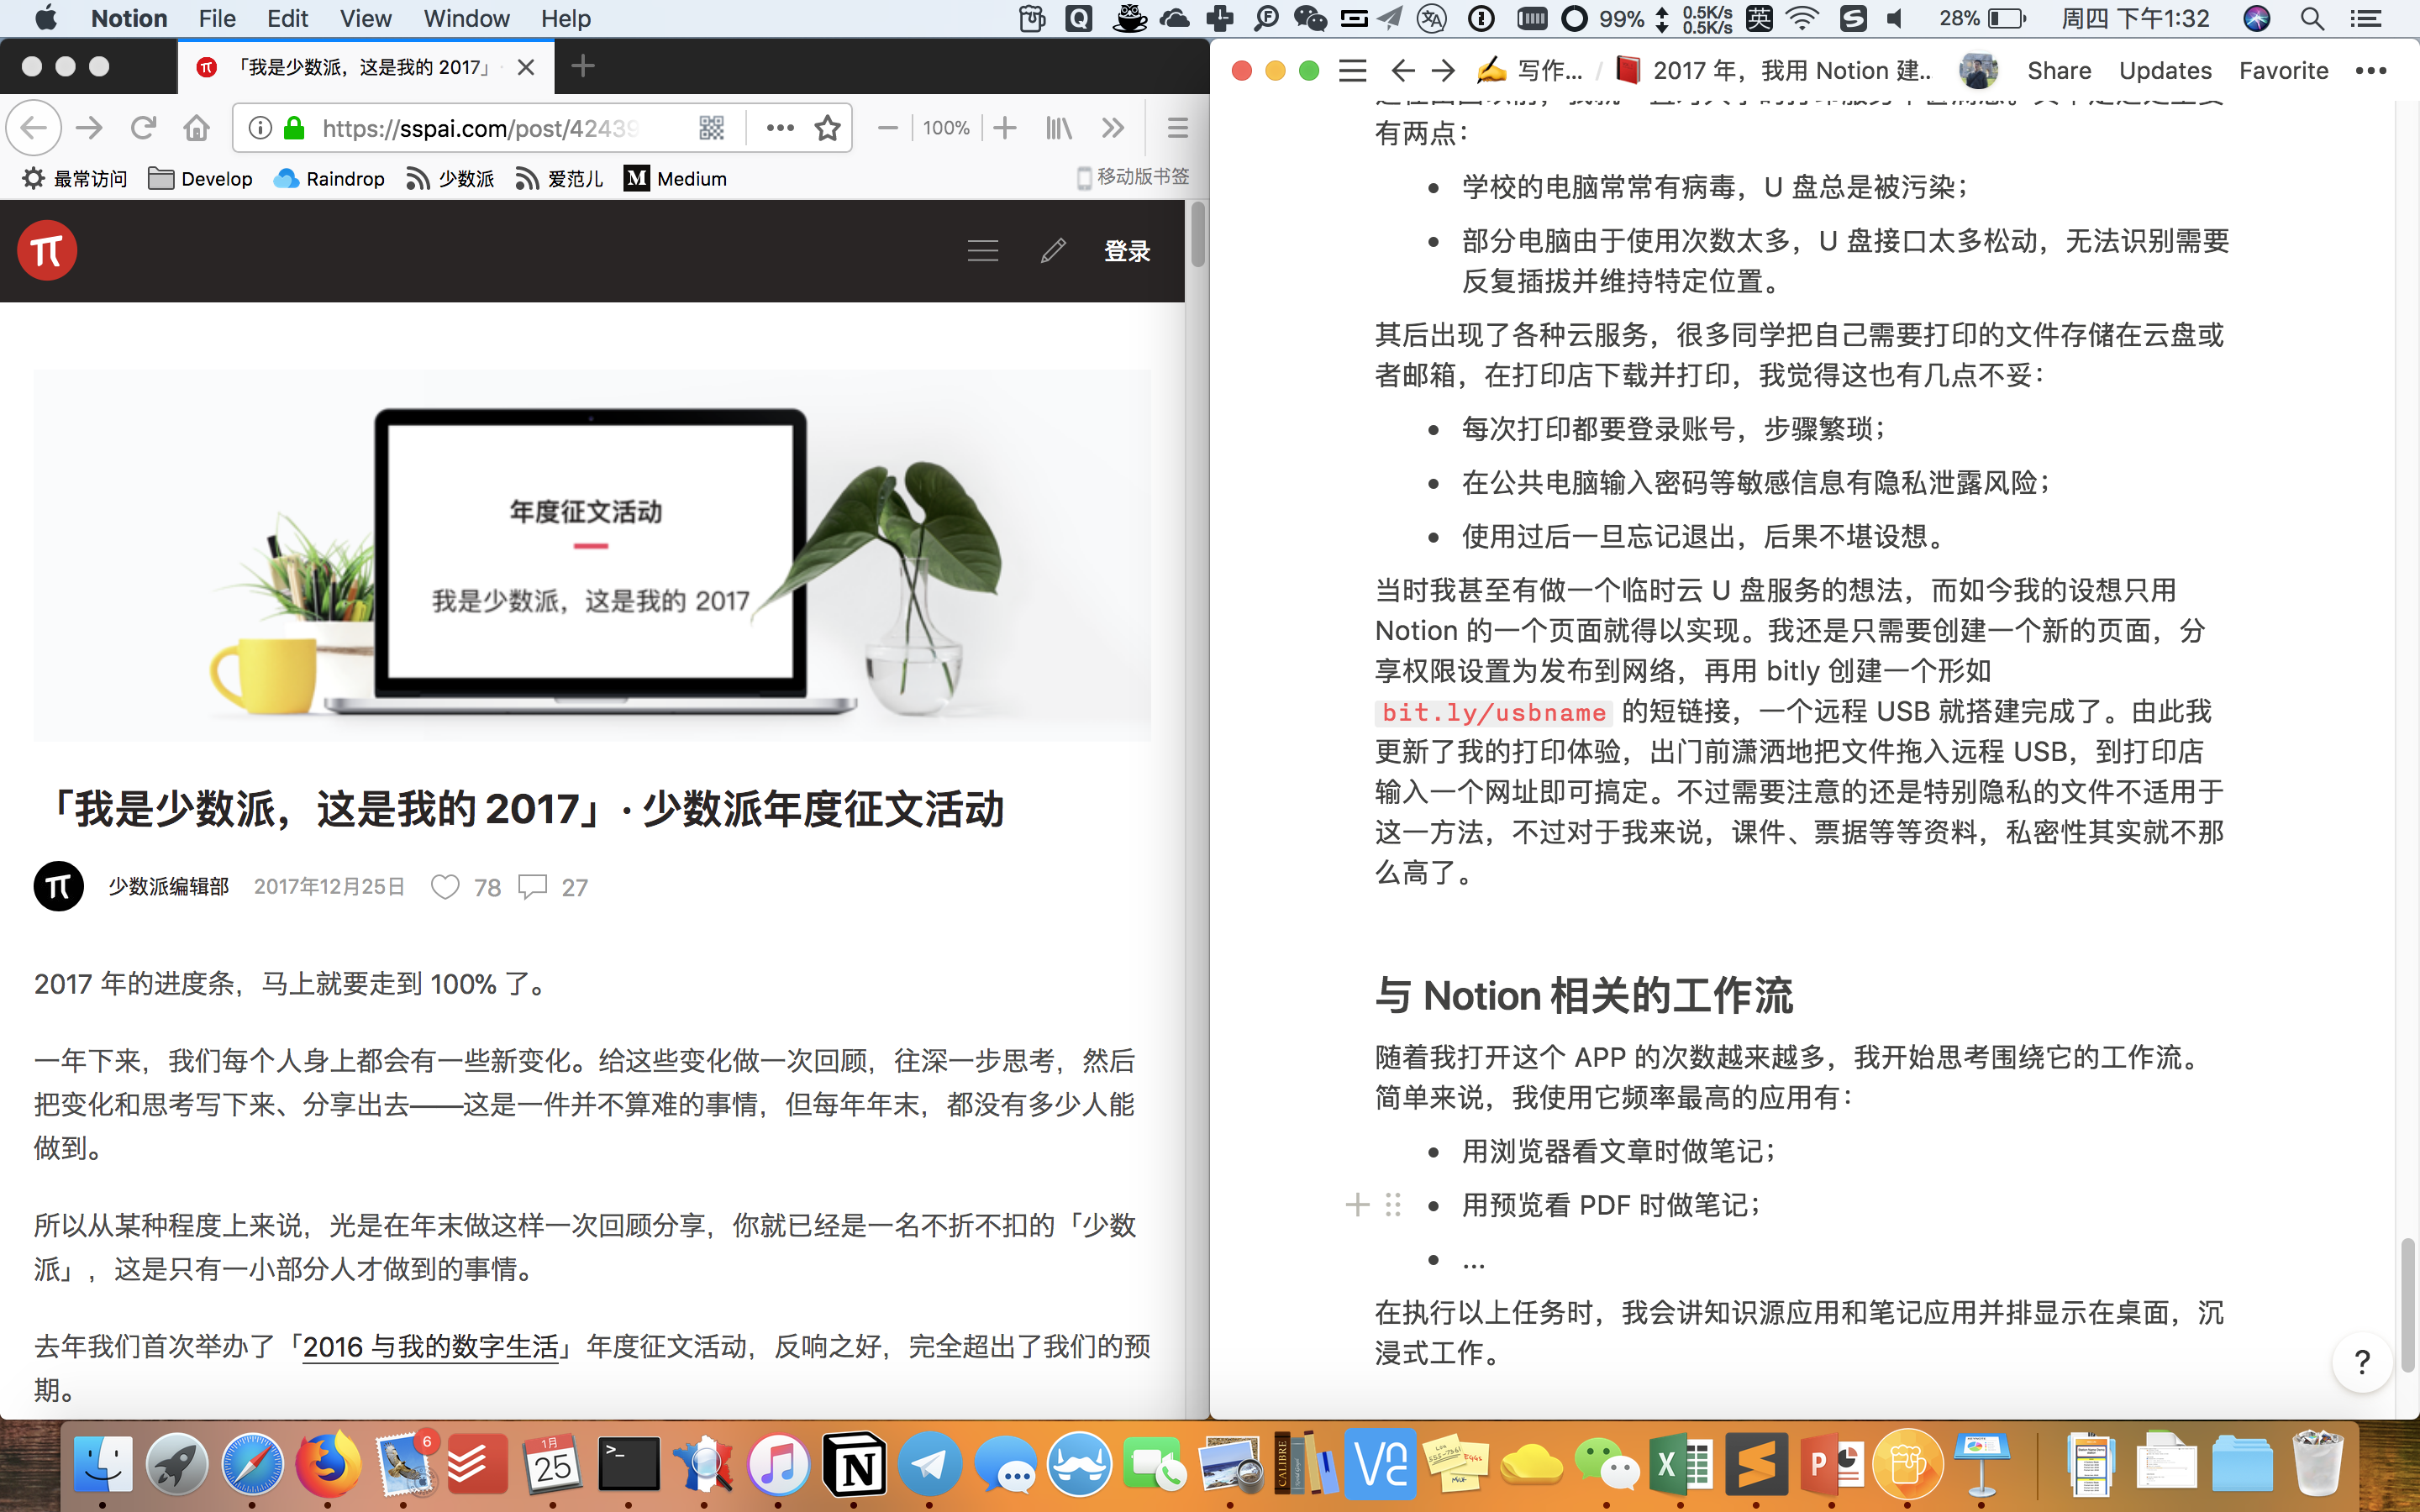Open the page actions ellipsis in address bar
The height and width of the screenshot is (1512, 2420).
780,128
